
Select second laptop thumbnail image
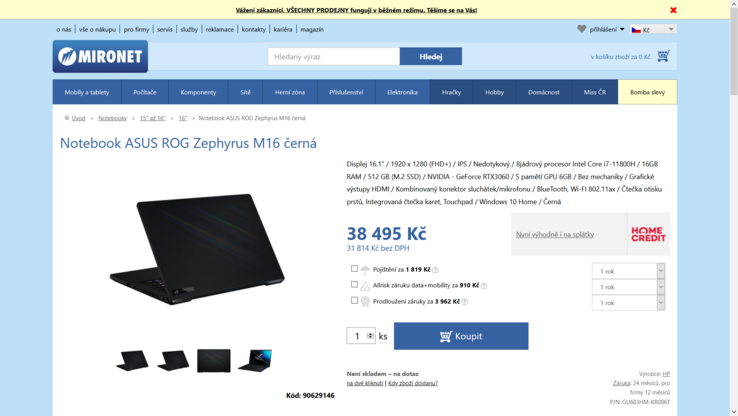[x=173, y=360]
